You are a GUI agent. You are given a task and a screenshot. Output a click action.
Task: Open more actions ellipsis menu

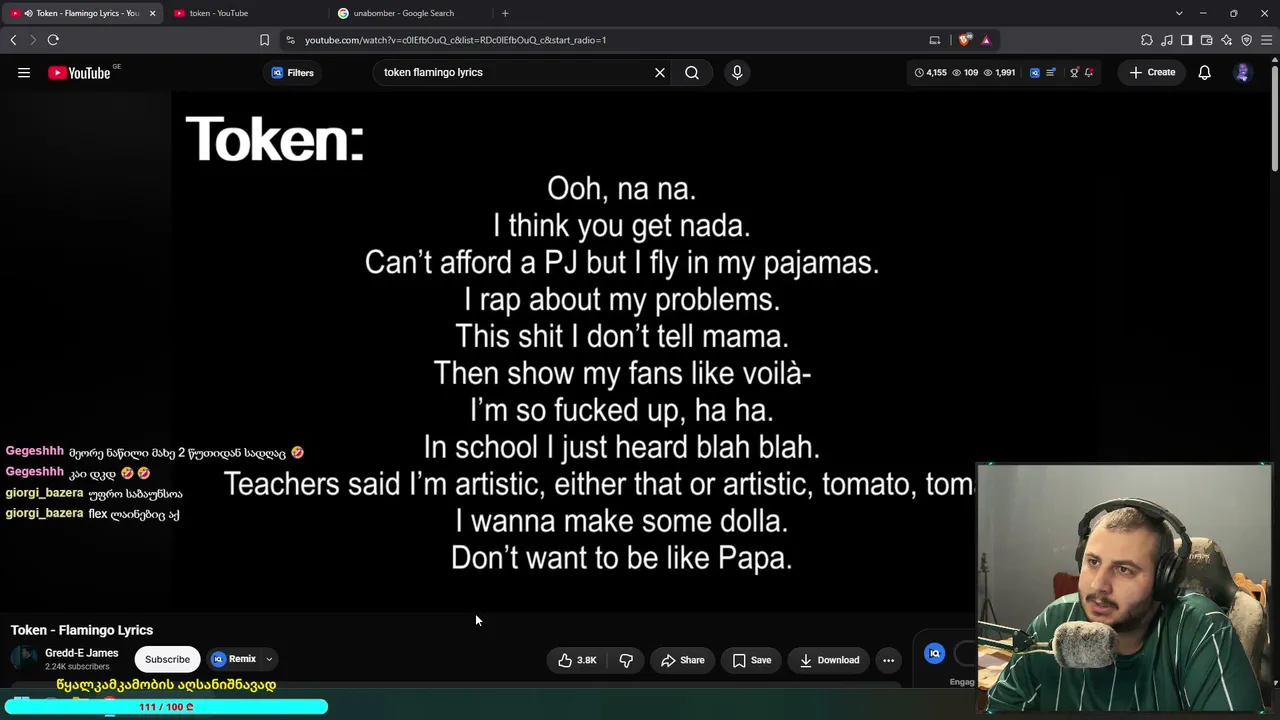click(x=888, y=660)
